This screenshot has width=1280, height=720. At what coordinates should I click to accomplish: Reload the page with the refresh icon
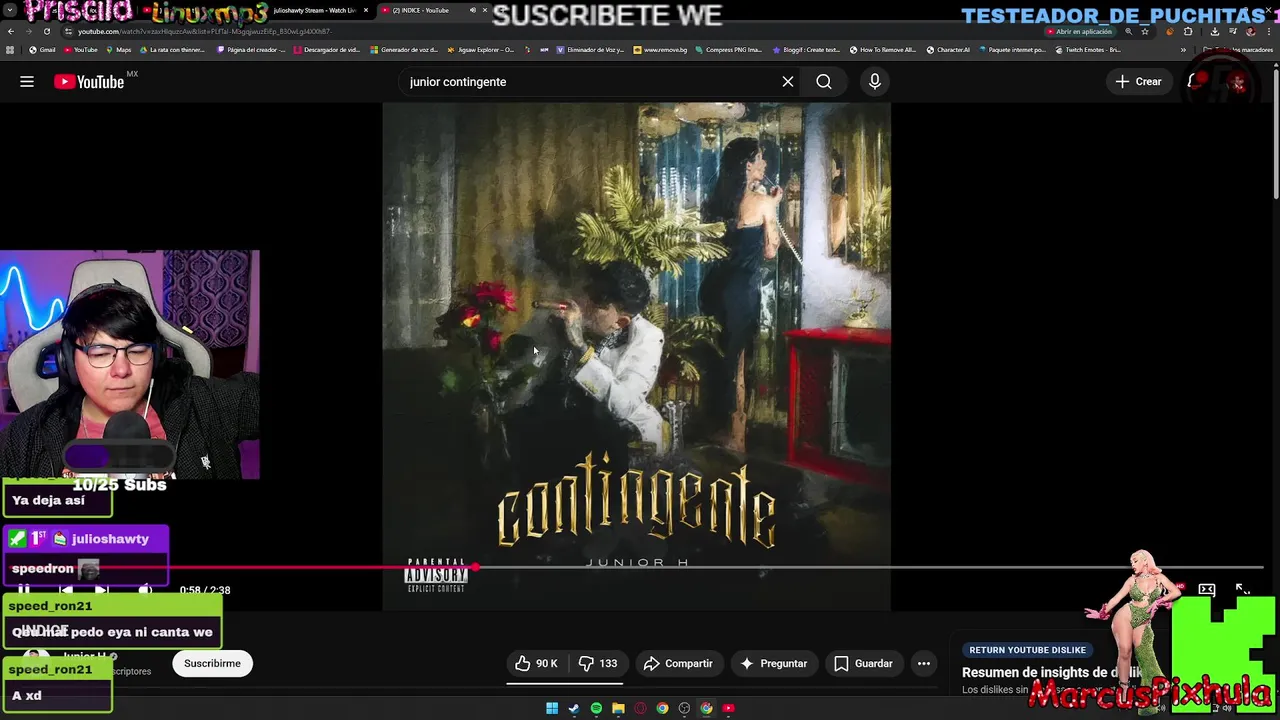pyautogui.click(x=46, y=31)
